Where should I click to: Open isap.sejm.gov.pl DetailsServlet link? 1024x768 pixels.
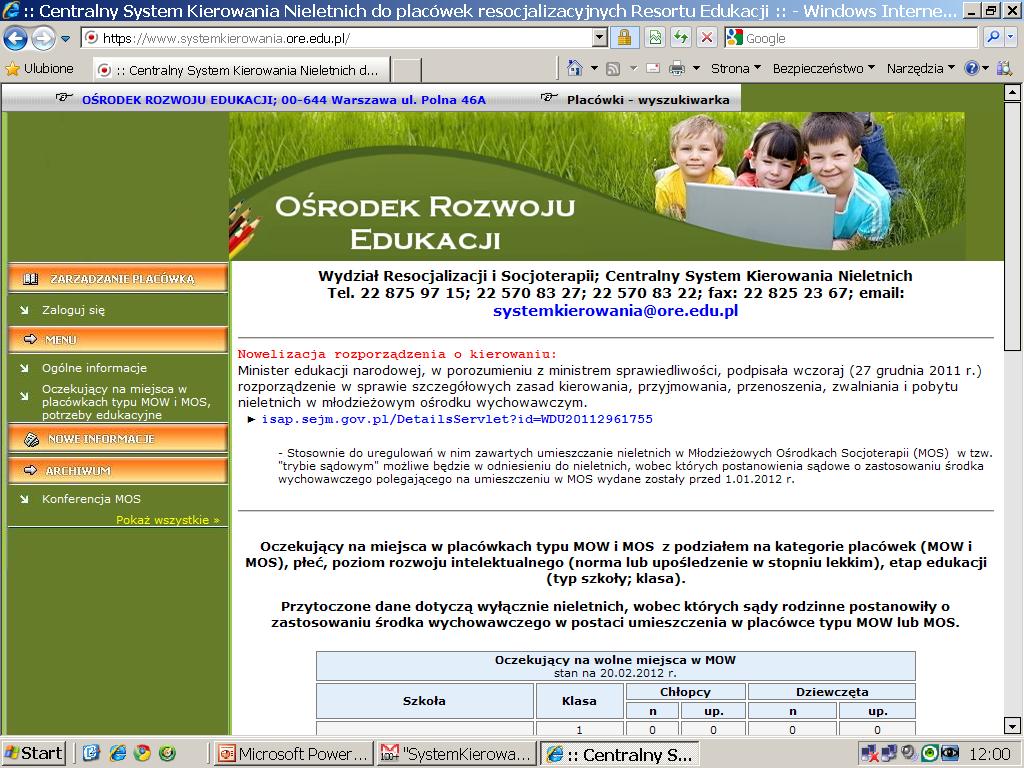coord(457,419)
